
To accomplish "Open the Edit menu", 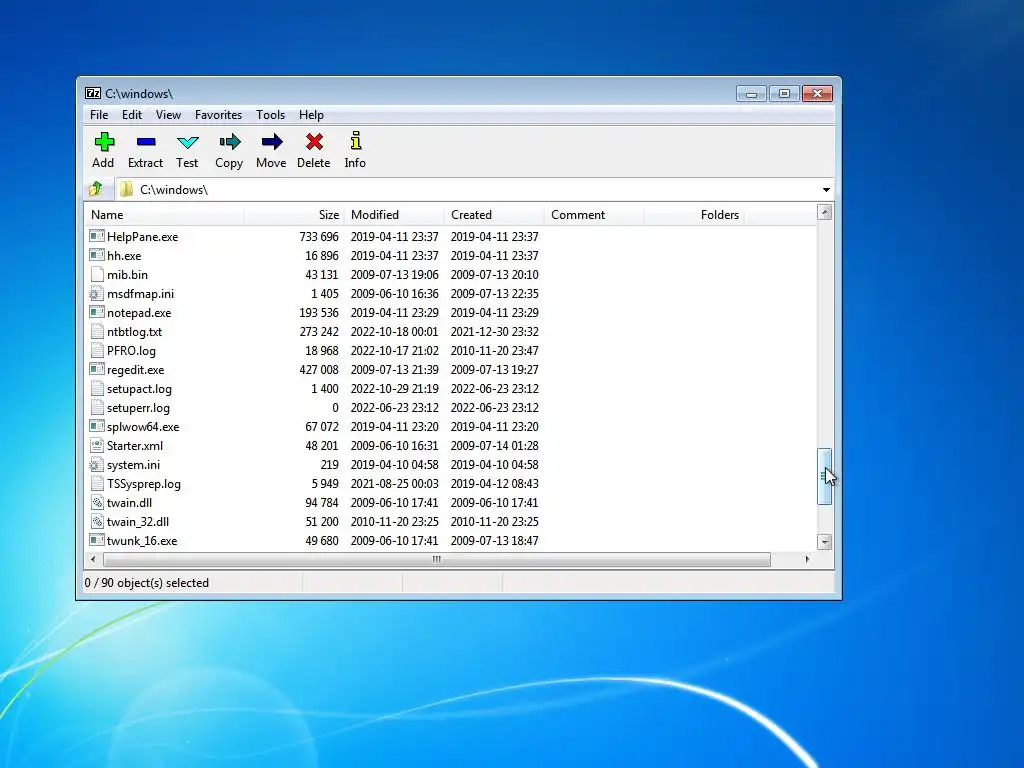I will pos(132,115).
